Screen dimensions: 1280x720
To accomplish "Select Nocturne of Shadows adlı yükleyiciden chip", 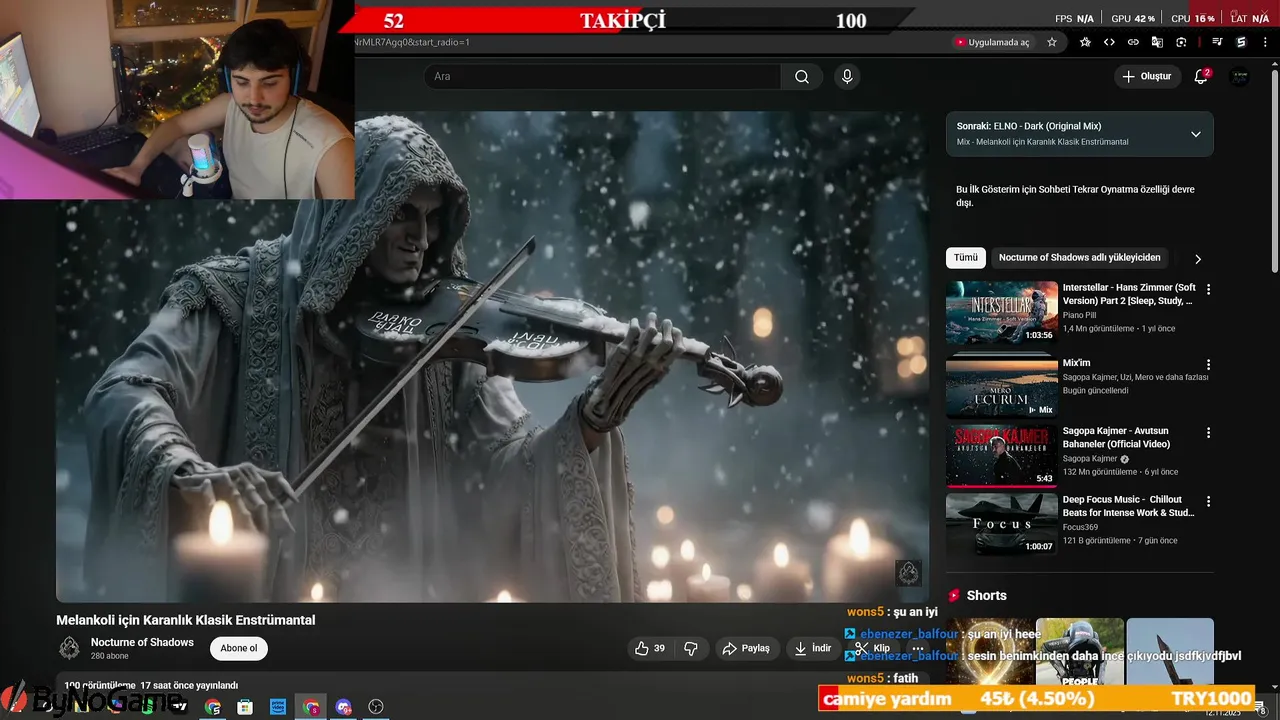I will tap(1080, 258).
